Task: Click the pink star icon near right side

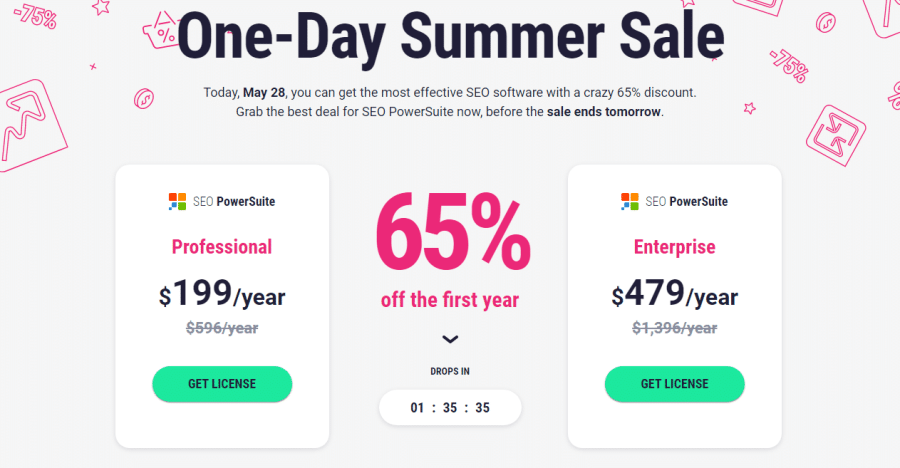Action: pyautogui.click(x=750, y=107)
